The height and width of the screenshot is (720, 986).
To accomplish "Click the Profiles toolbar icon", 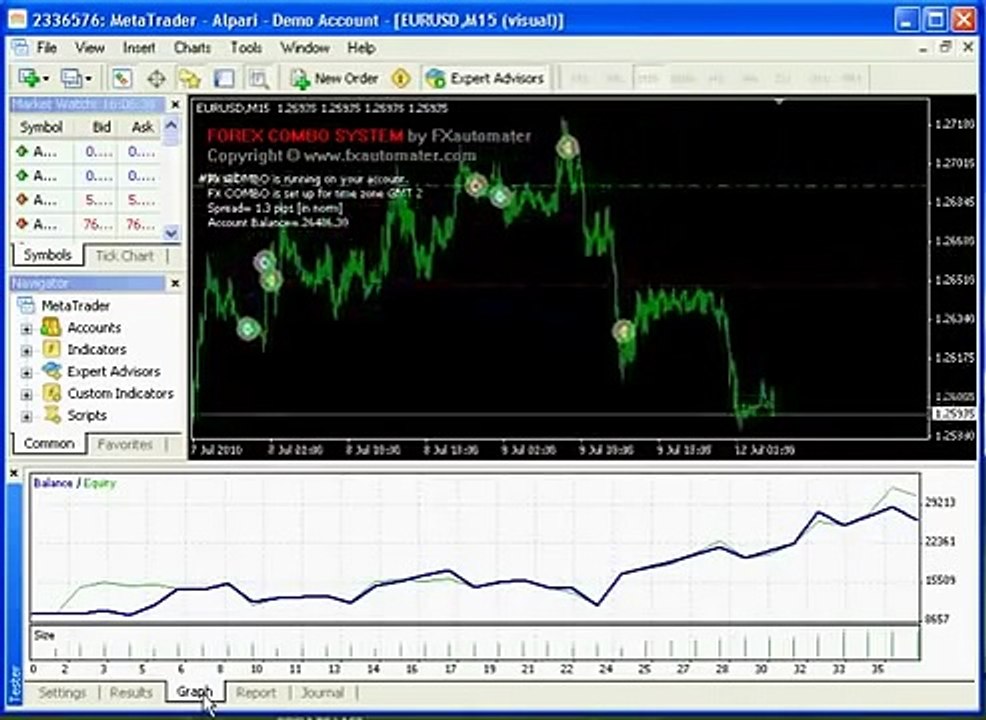I will click(x=71, y=79).
